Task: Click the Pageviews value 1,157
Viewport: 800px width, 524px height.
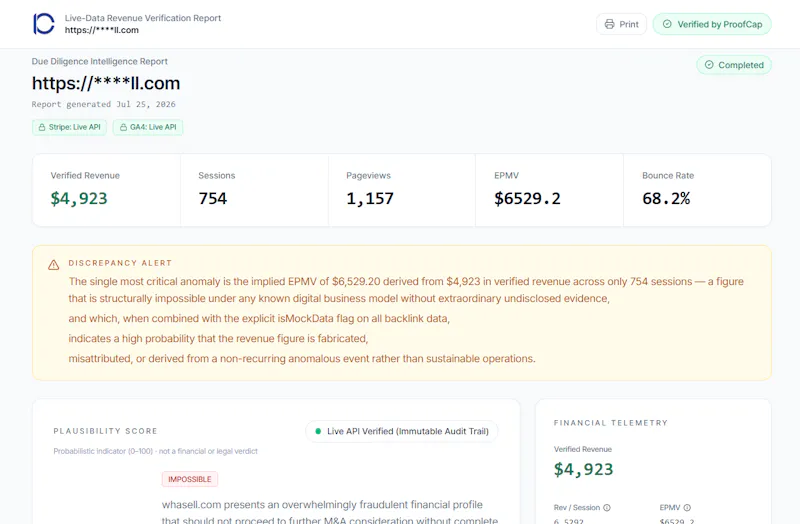Action: [x=370, y=198]
